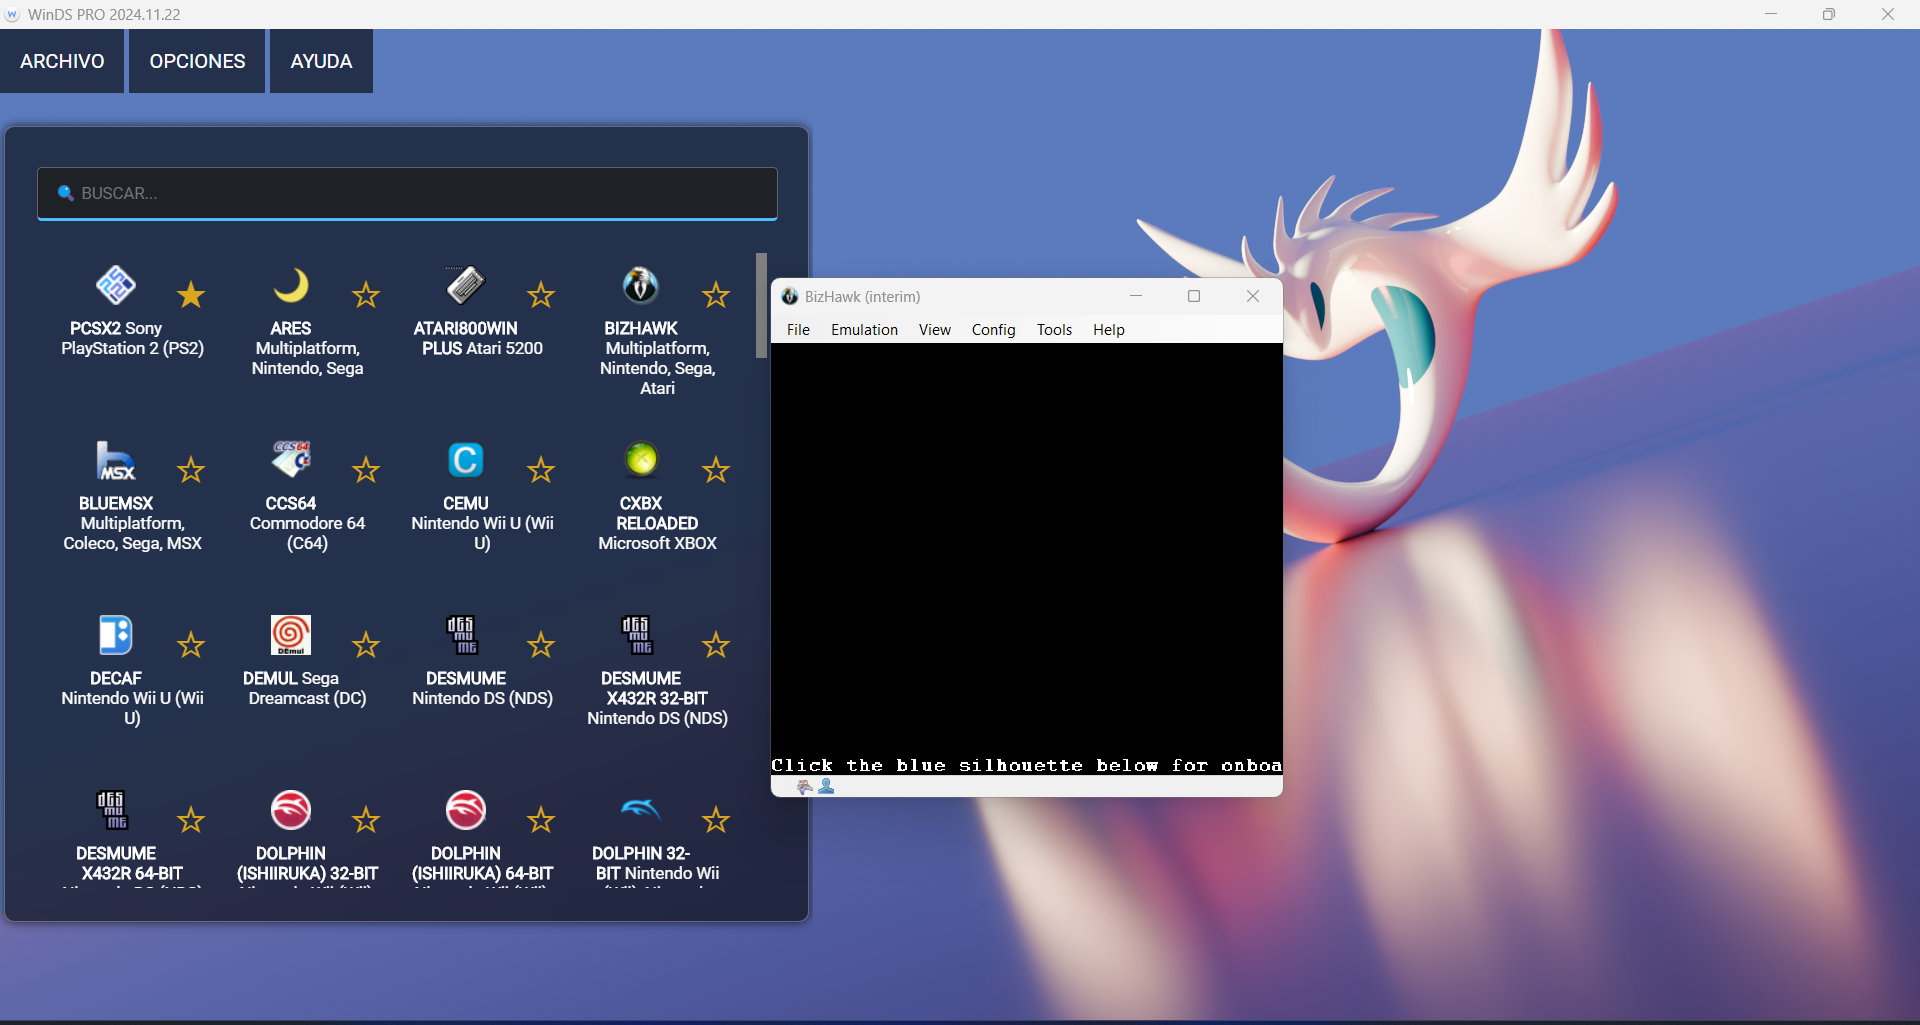Click the BizHawk title bar app icon

click(x=790, y=296)
